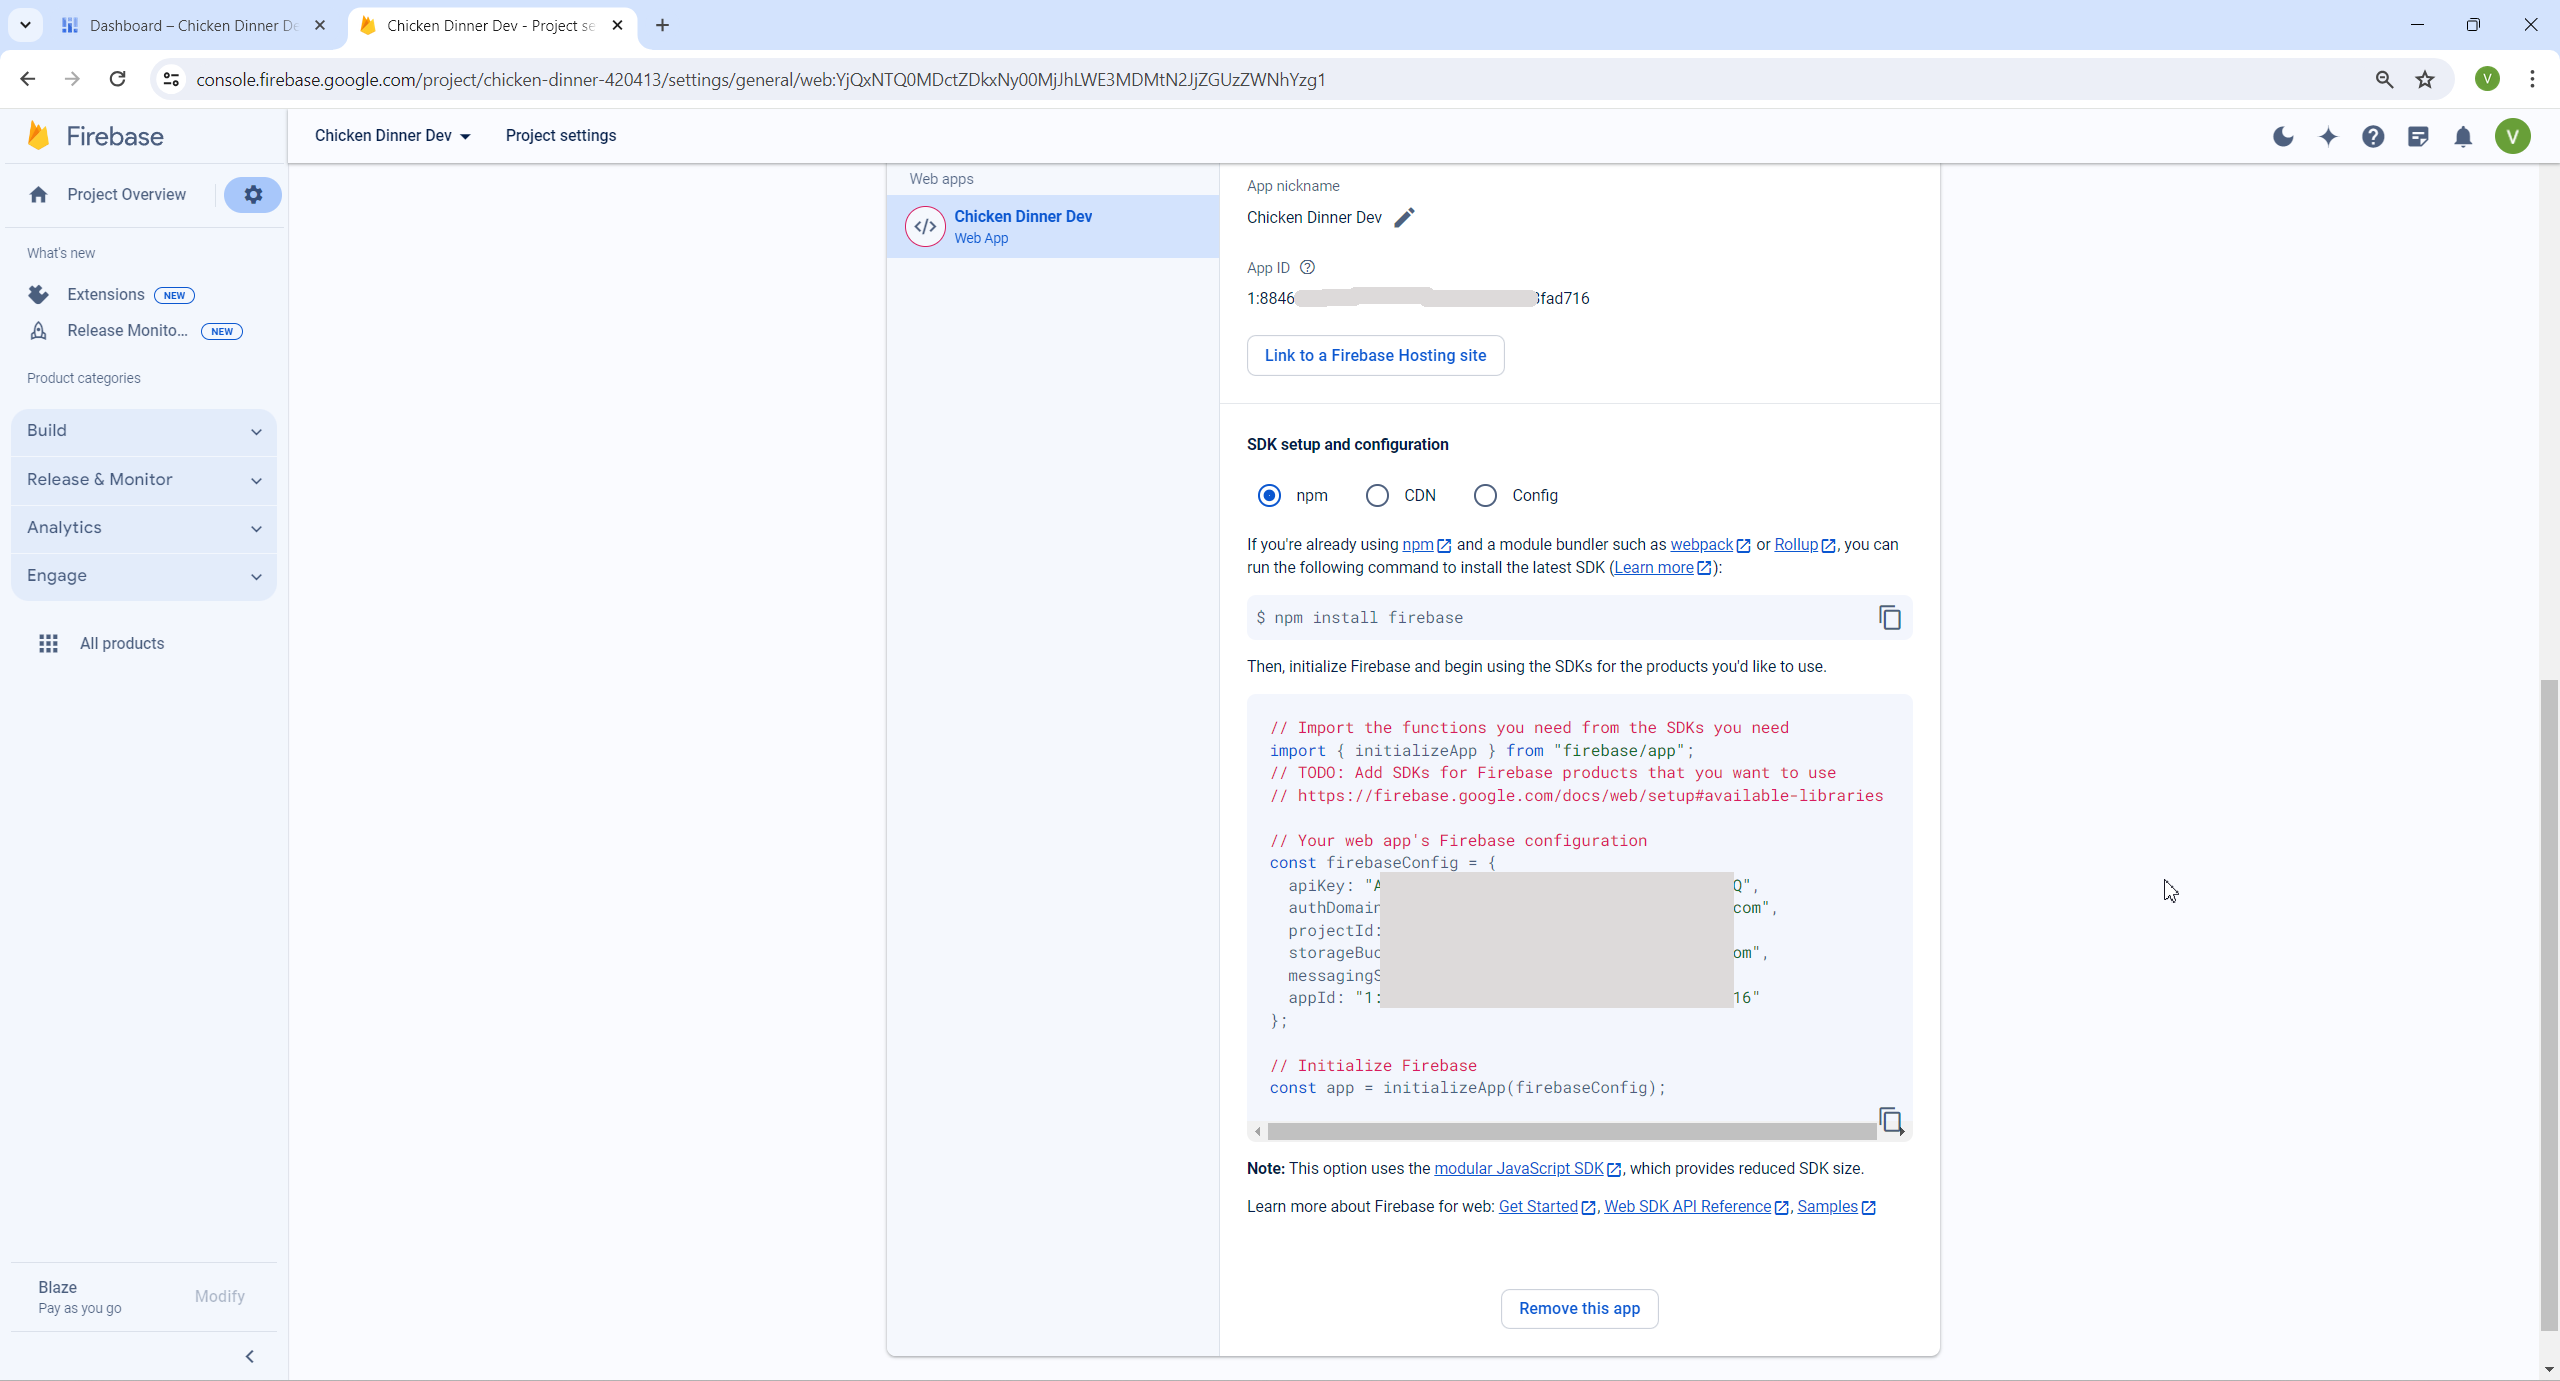The width and height of the screenshot is (2560, 1381).
Task: Select the Config radio option
Action: (x=1485, y=496)
